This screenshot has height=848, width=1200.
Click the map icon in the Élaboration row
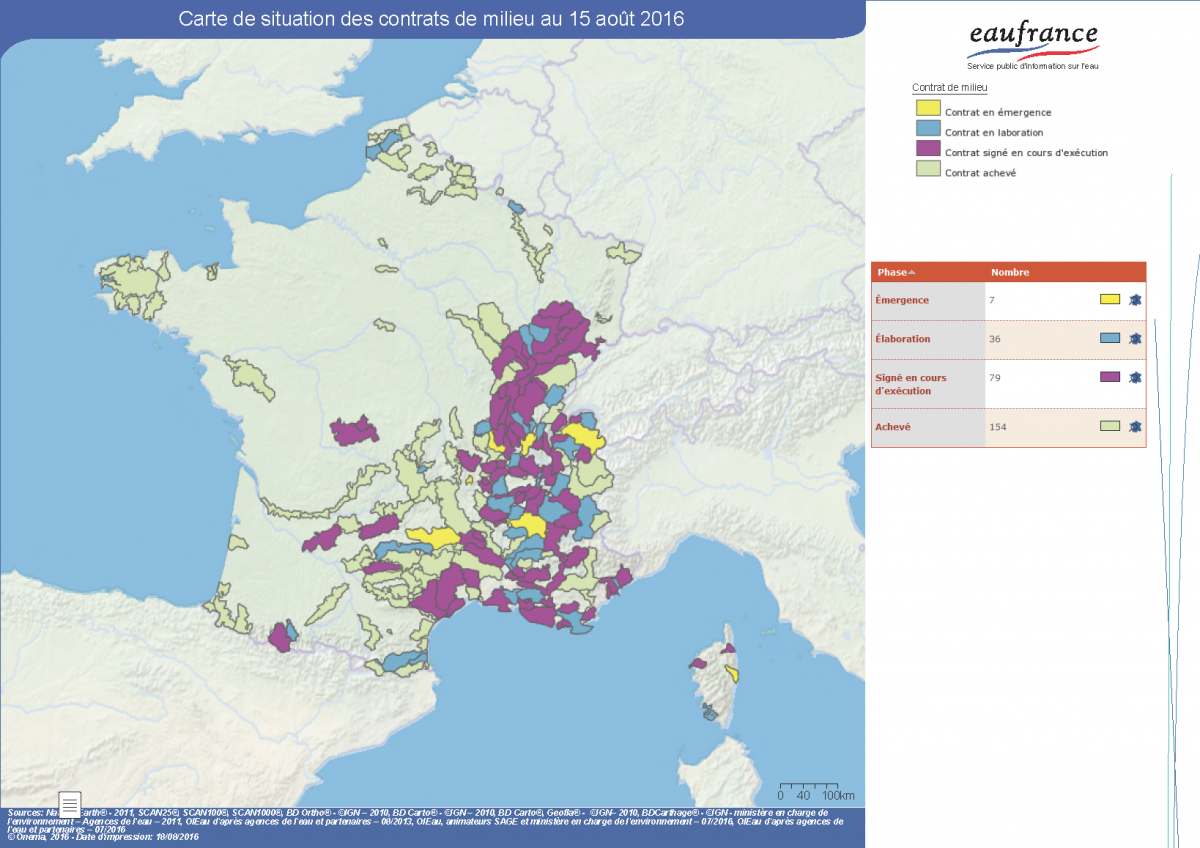1135,338
